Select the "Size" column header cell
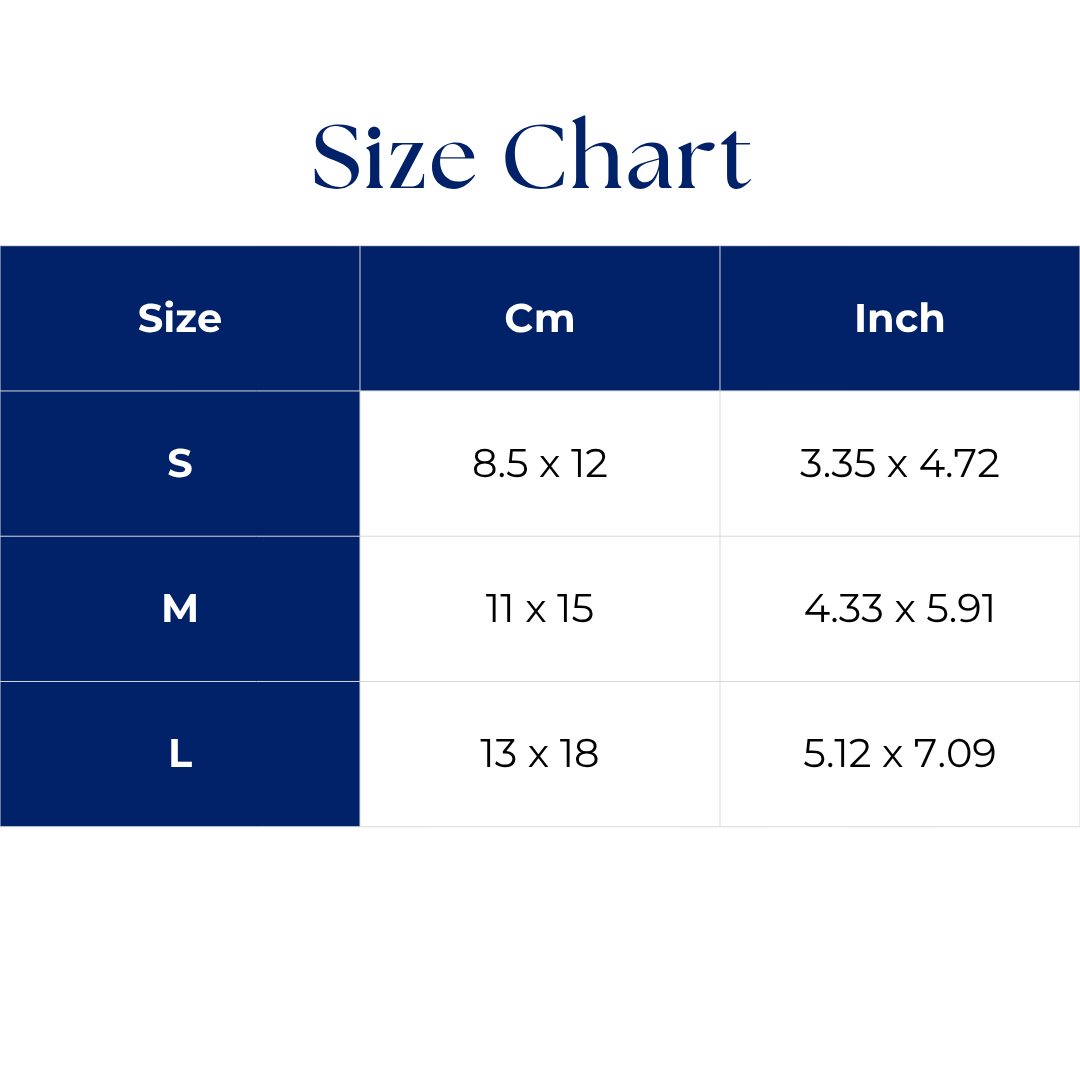This screenshot has height=1080, width=1080. [x=180, y=319]
